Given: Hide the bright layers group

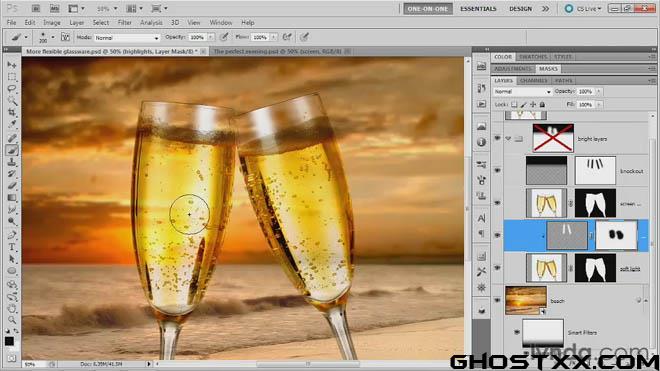Looking at the screenshot, I should 497,138.
